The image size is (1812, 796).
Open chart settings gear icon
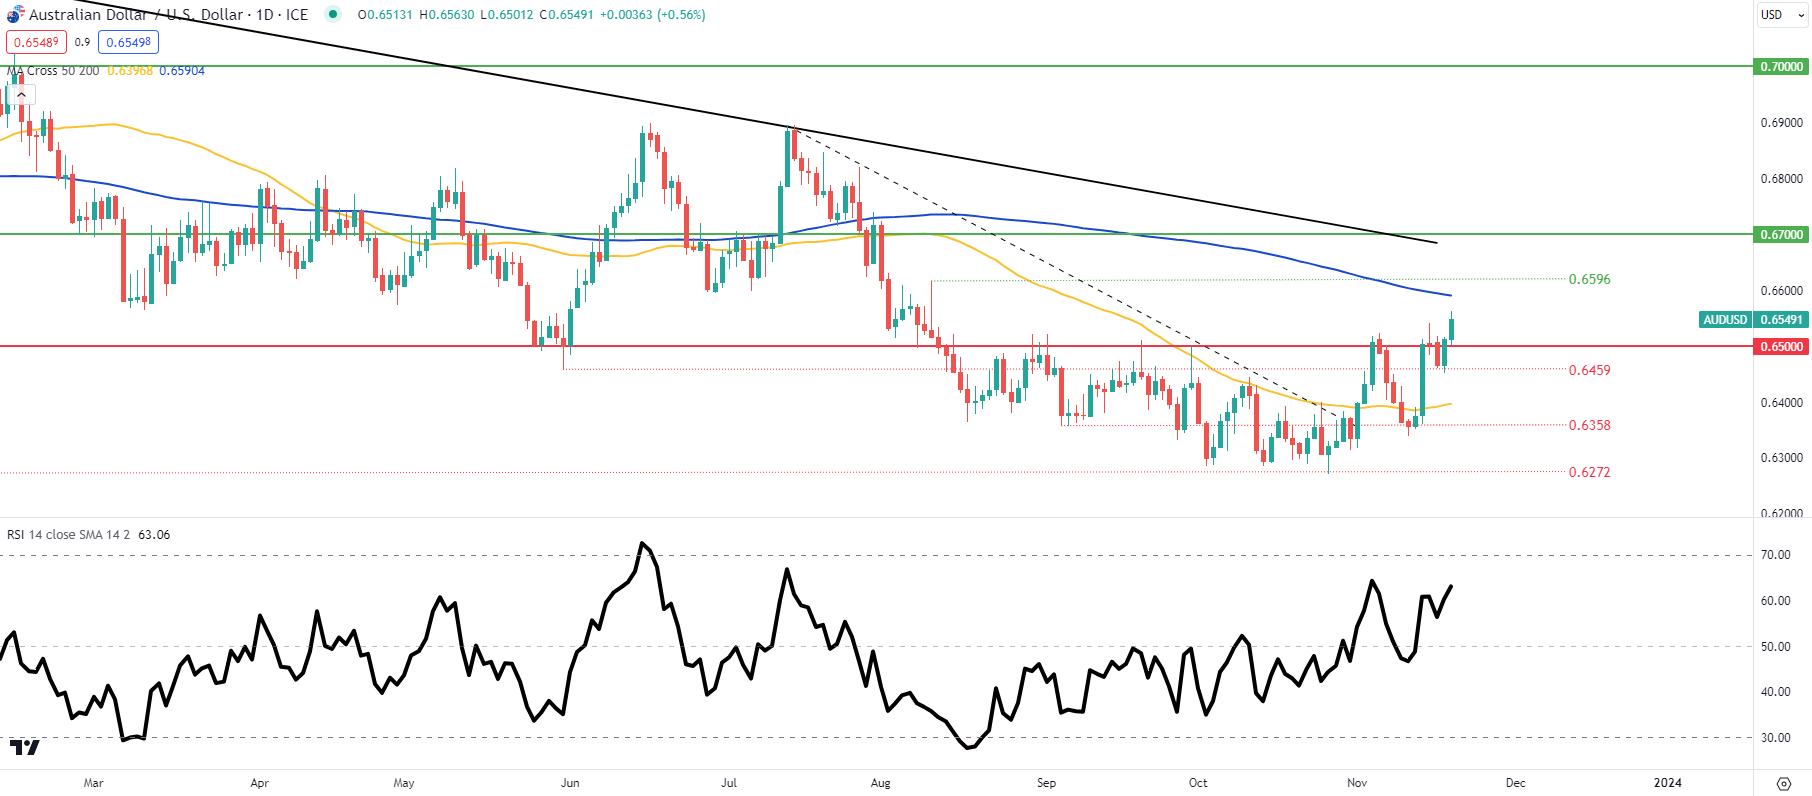pos(1783,783)
